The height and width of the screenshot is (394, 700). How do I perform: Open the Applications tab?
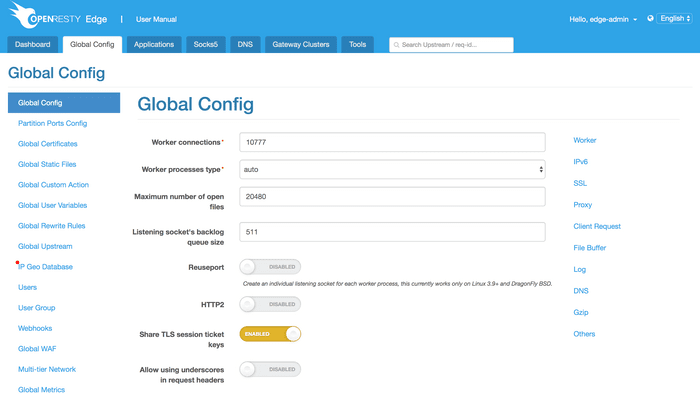(154, 45)
